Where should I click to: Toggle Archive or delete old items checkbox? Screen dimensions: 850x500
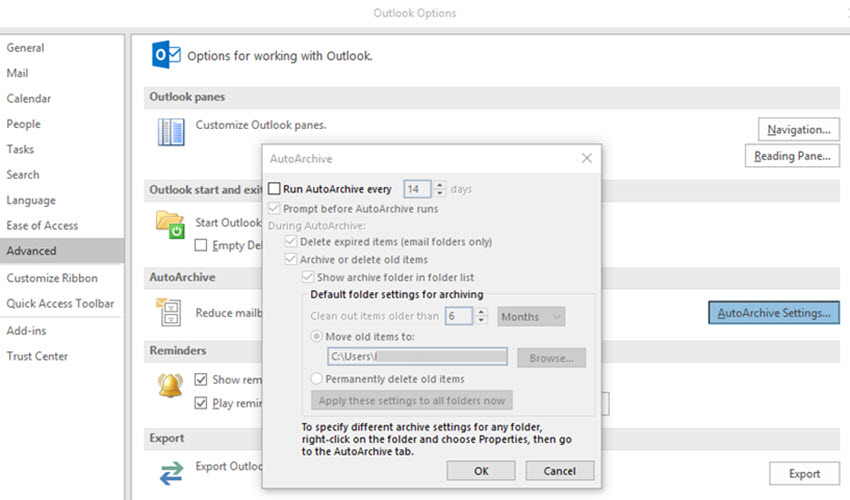(x=291, y=259)
